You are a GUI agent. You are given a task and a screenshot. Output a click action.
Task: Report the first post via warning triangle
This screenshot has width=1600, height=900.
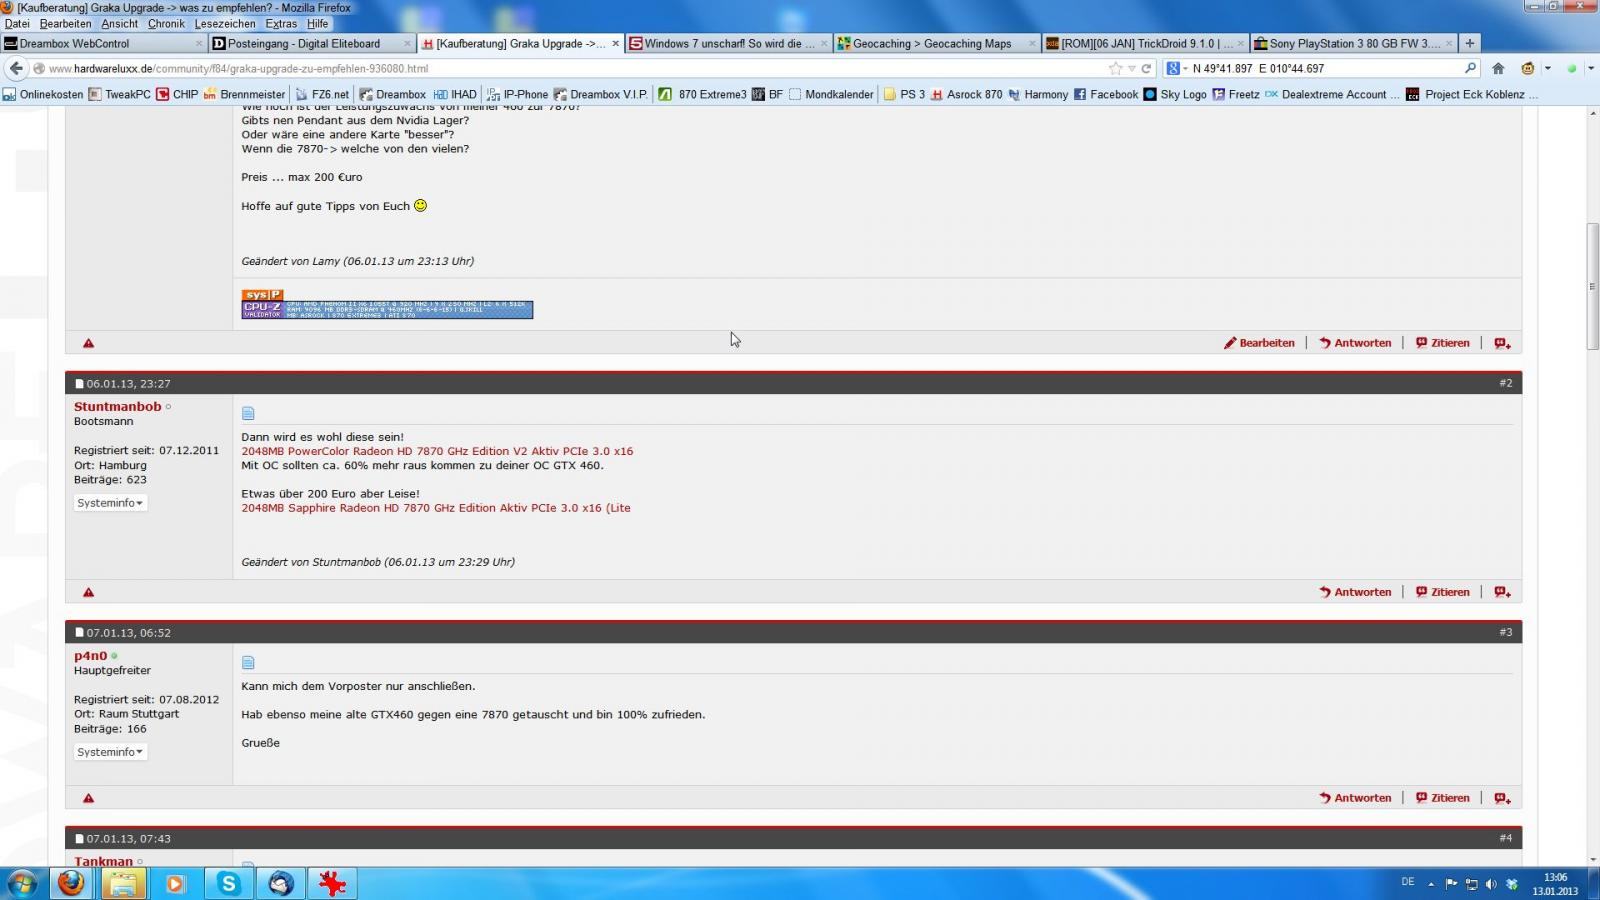coord(88,343)
